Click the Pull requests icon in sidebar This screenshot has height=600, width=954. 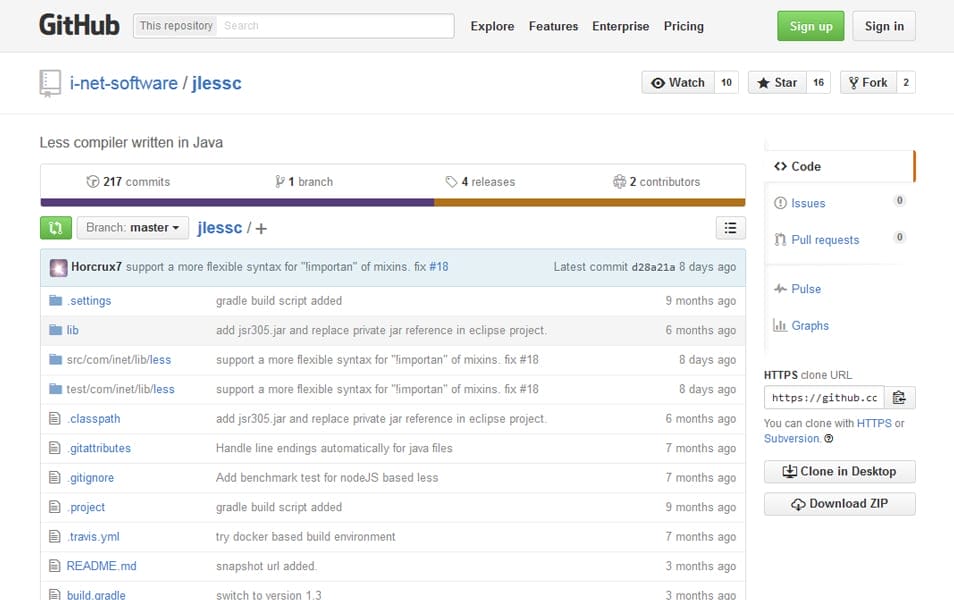click(780, 240)
